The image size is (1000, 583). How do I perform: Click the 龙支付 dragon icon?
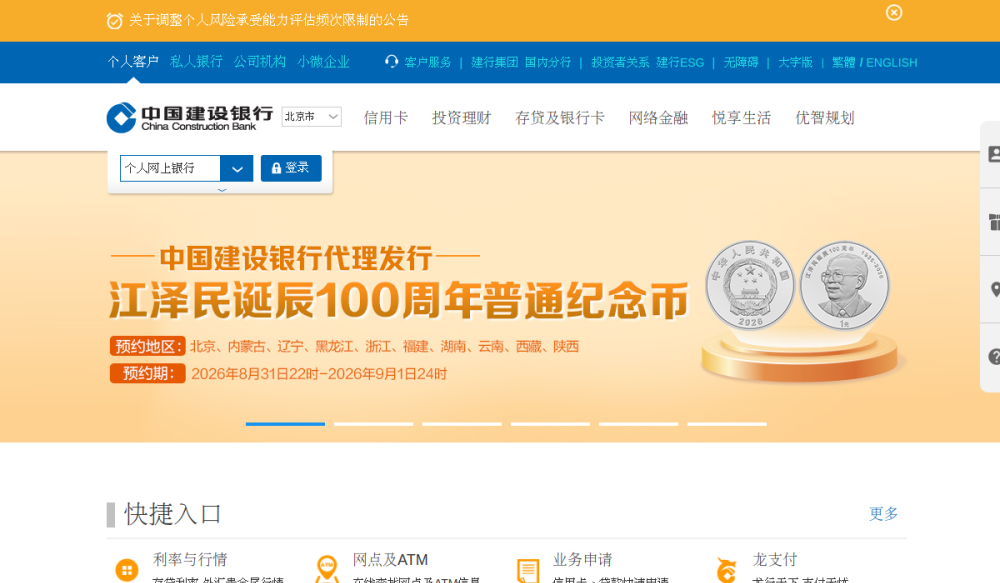[726, 570]
